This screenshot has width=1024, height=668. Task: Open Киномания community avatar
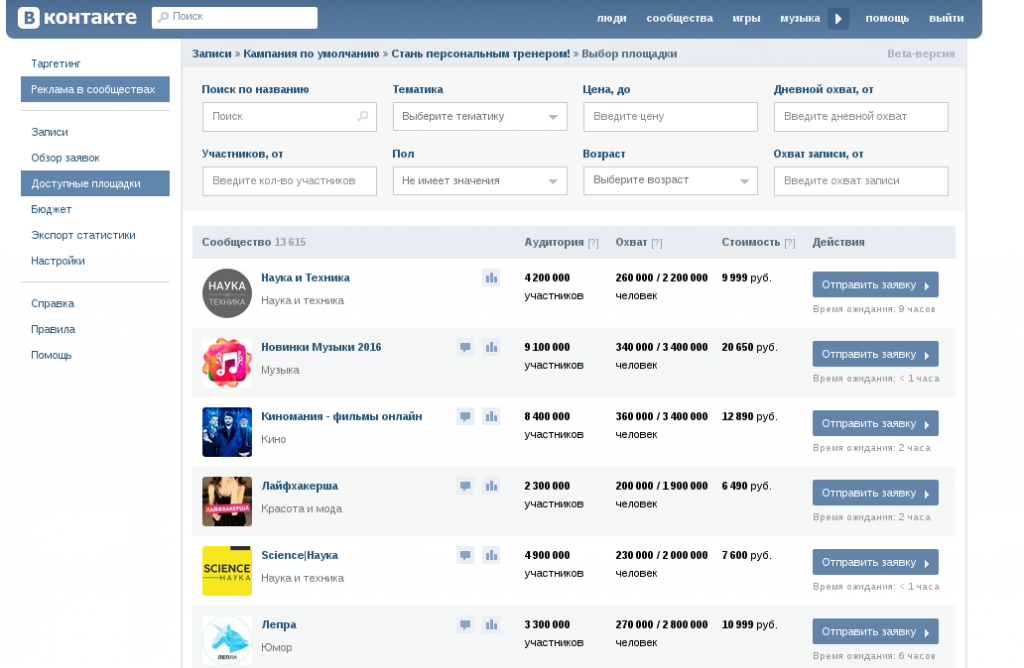pyautogui.click(x=227, y=432)
